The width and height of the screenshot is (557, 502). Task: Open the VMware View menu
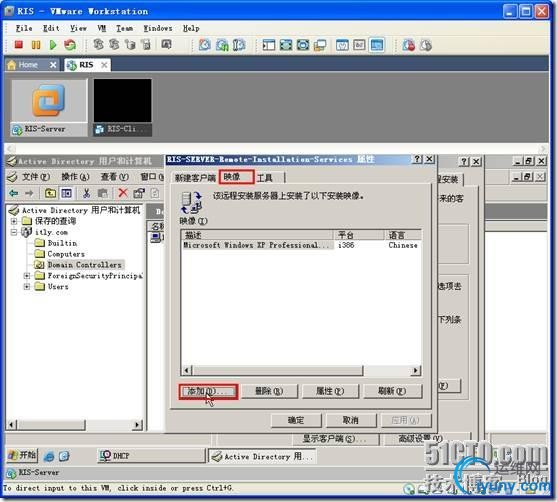(x=78, y=28)
